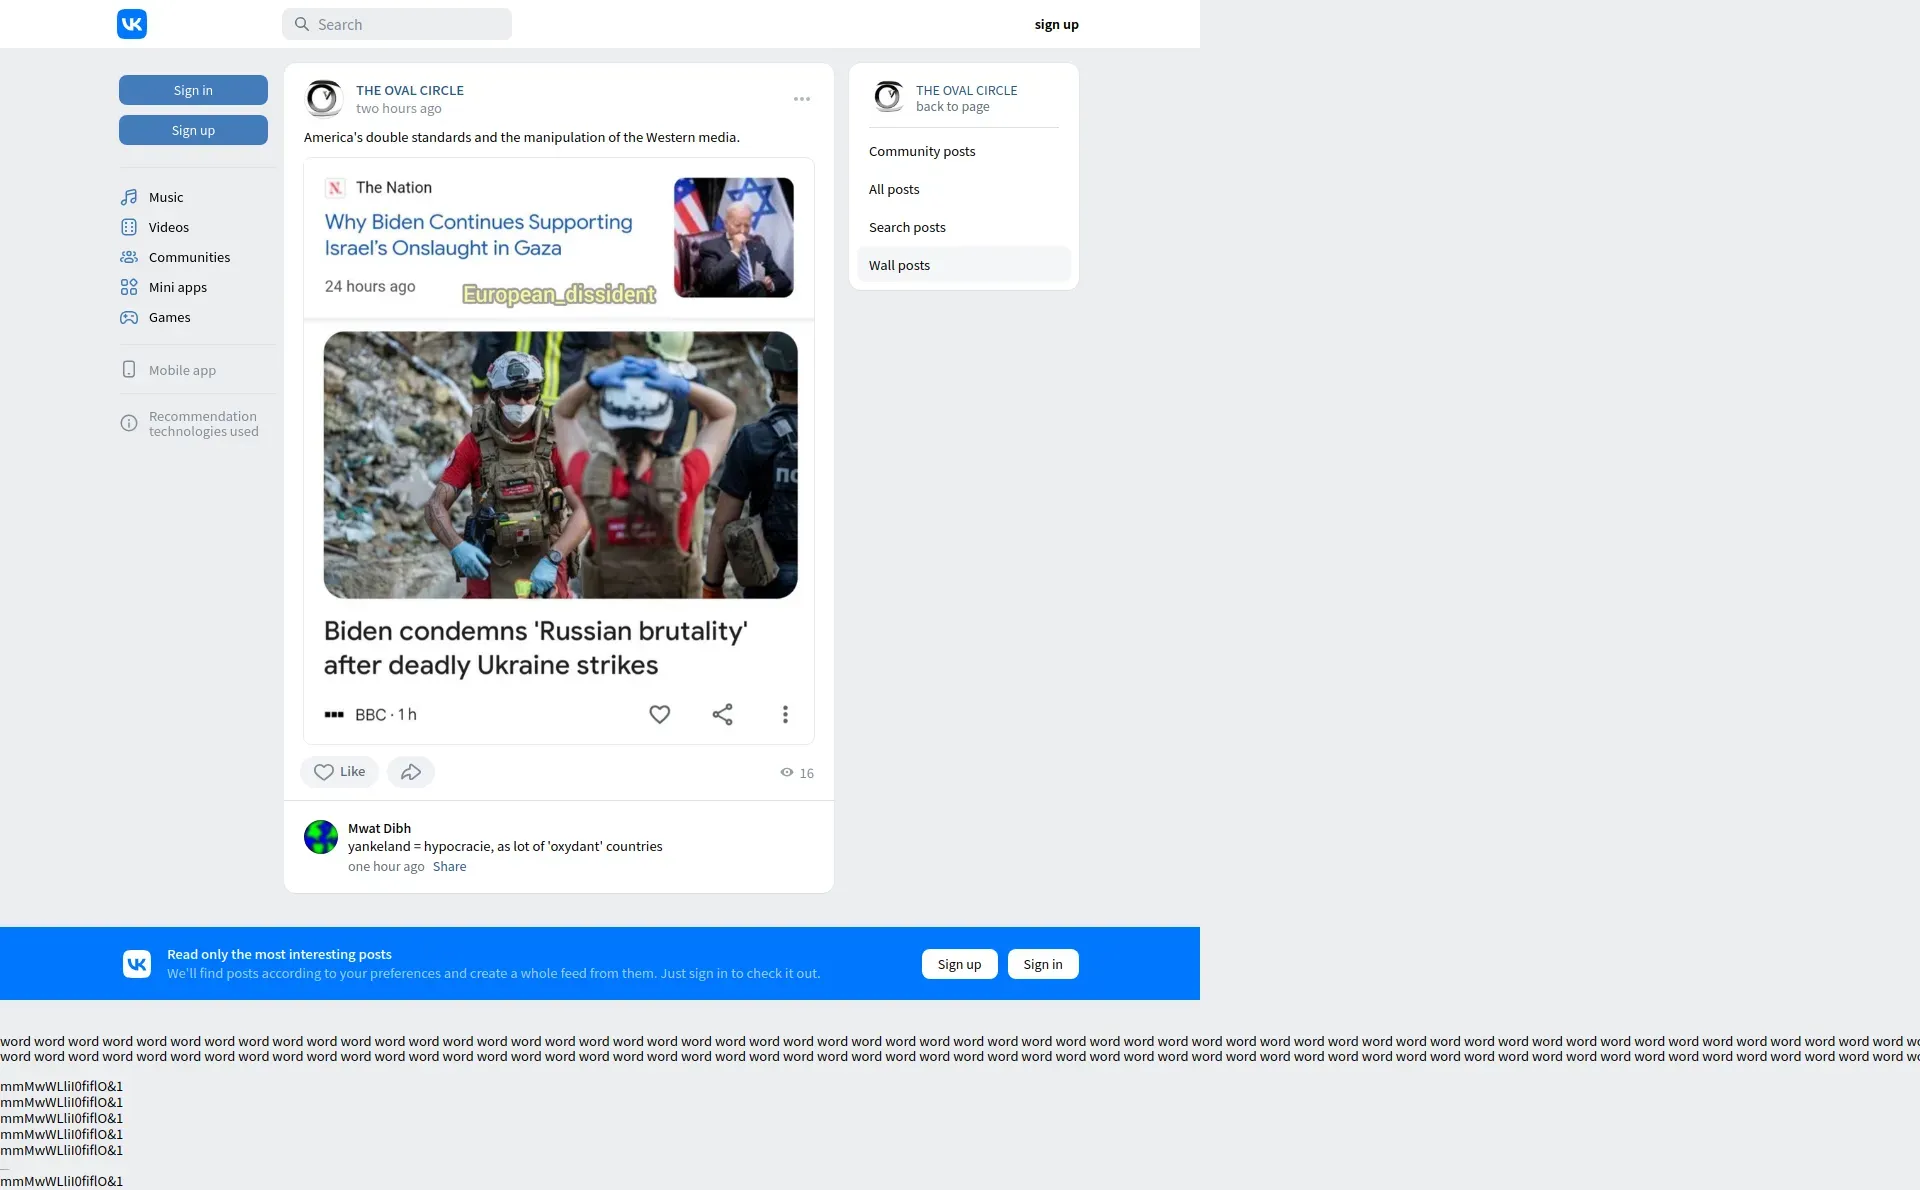Switch to Community posts filter
Image resolution: width=1920 pixels, height=1190 pixels.
click(x=922, y=151)
